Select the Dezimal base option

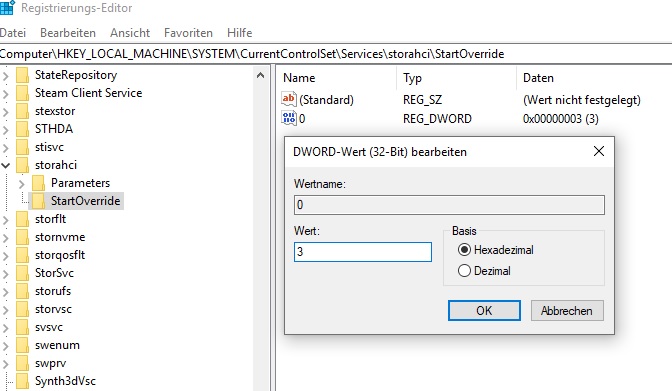coord(484,271)
